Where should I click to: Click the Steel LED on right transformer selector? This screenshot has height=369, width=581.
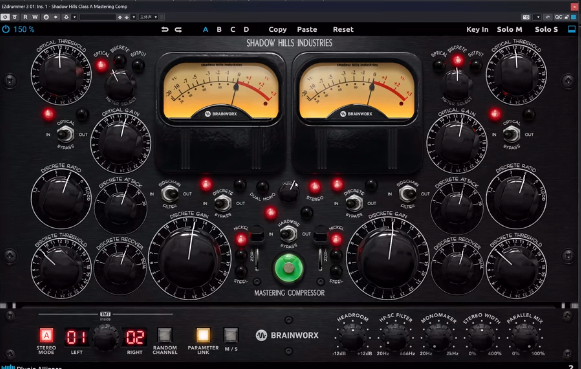click(x=336, y=271)
